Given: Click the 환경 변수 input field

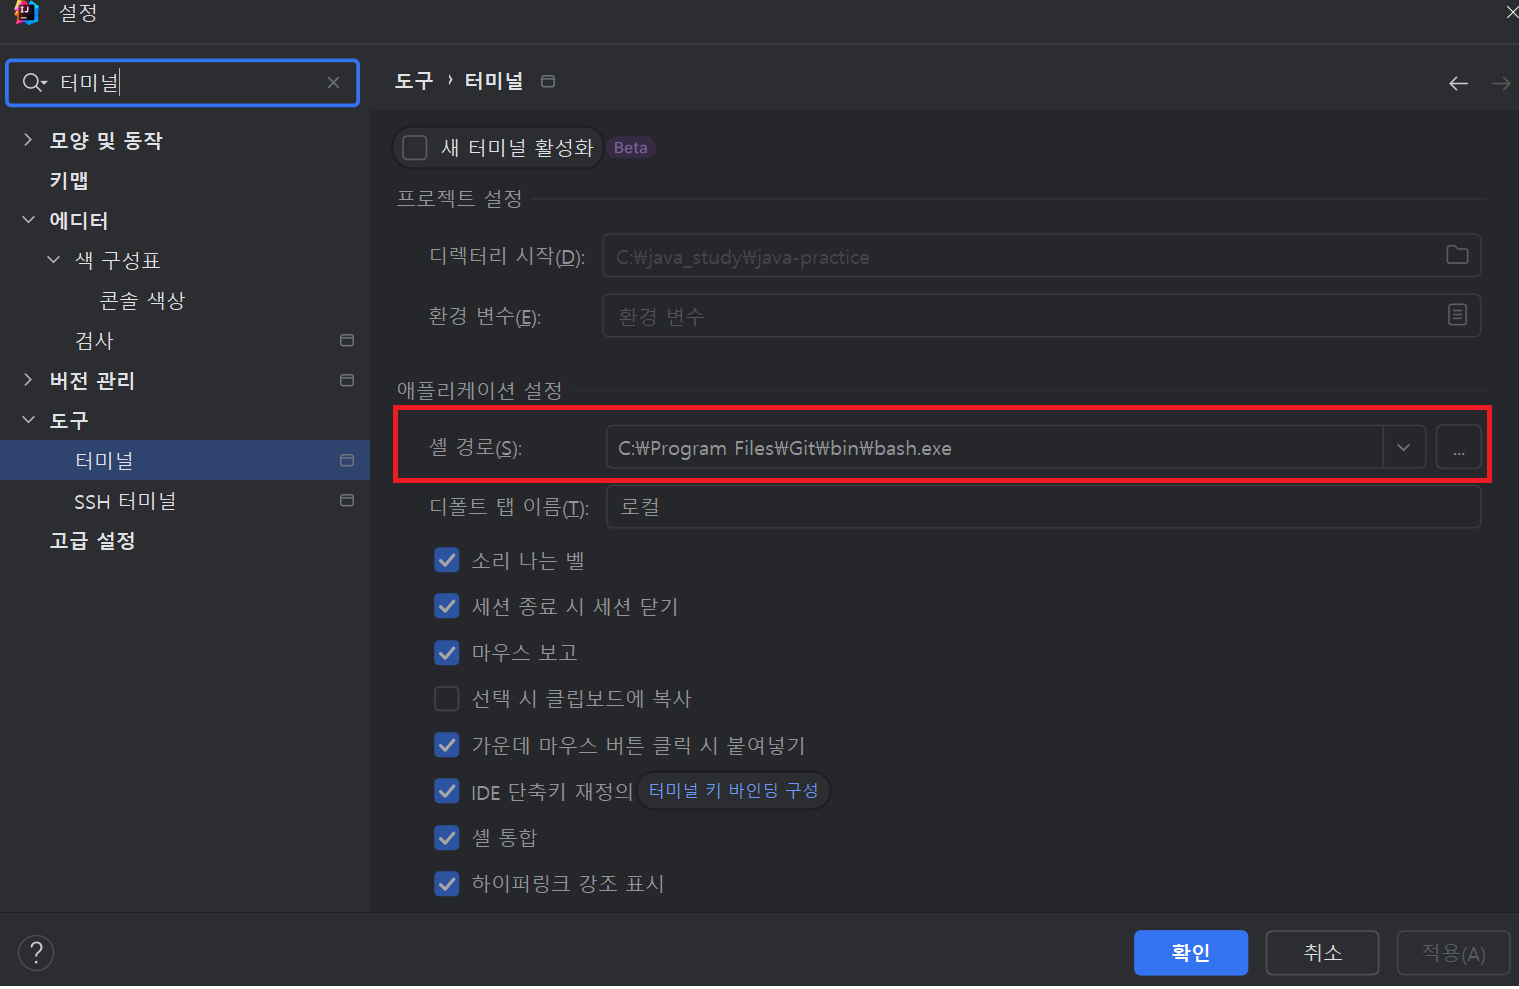Looking at the screenshot, I should click(1041, 315).
